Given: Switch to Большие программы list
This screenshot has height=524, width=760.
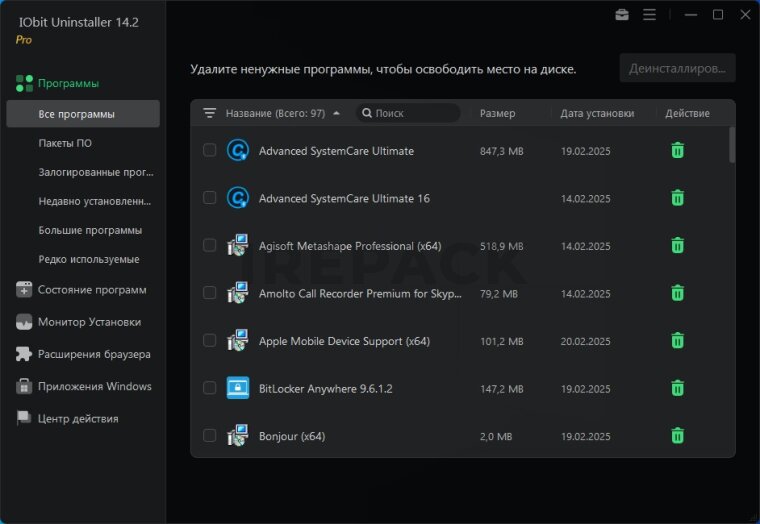Looking at the screenshot, I should pos(90,230).
